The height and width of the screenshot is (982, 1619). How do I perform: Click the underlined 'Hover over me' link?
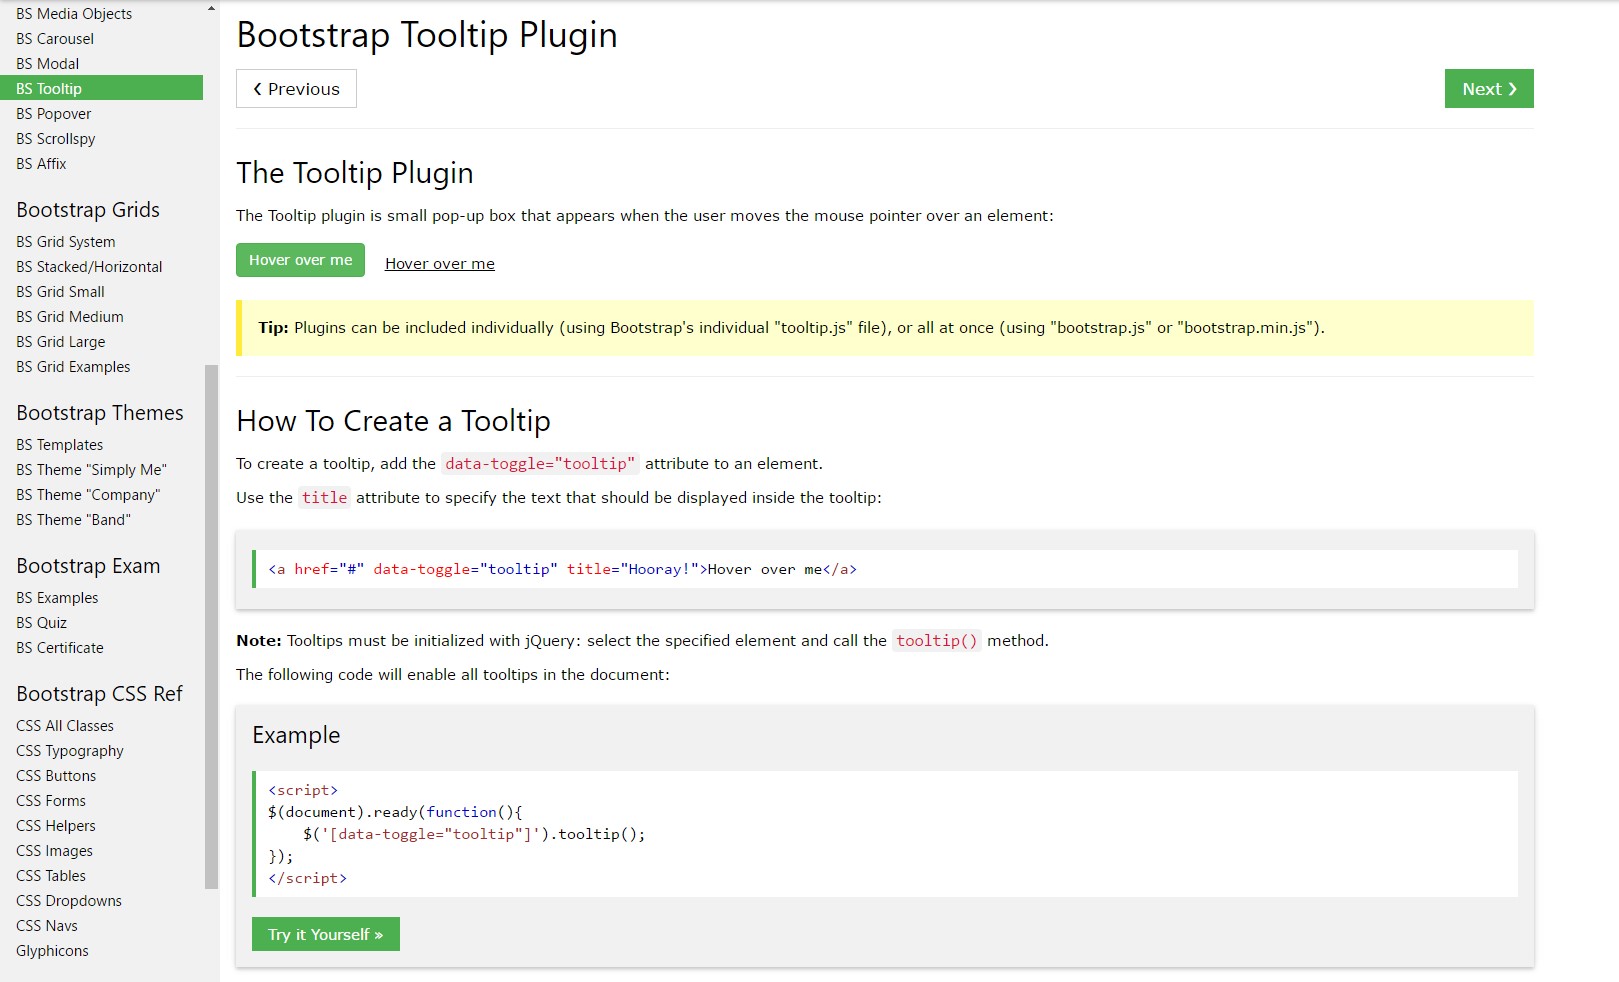(x=439, y=263)
